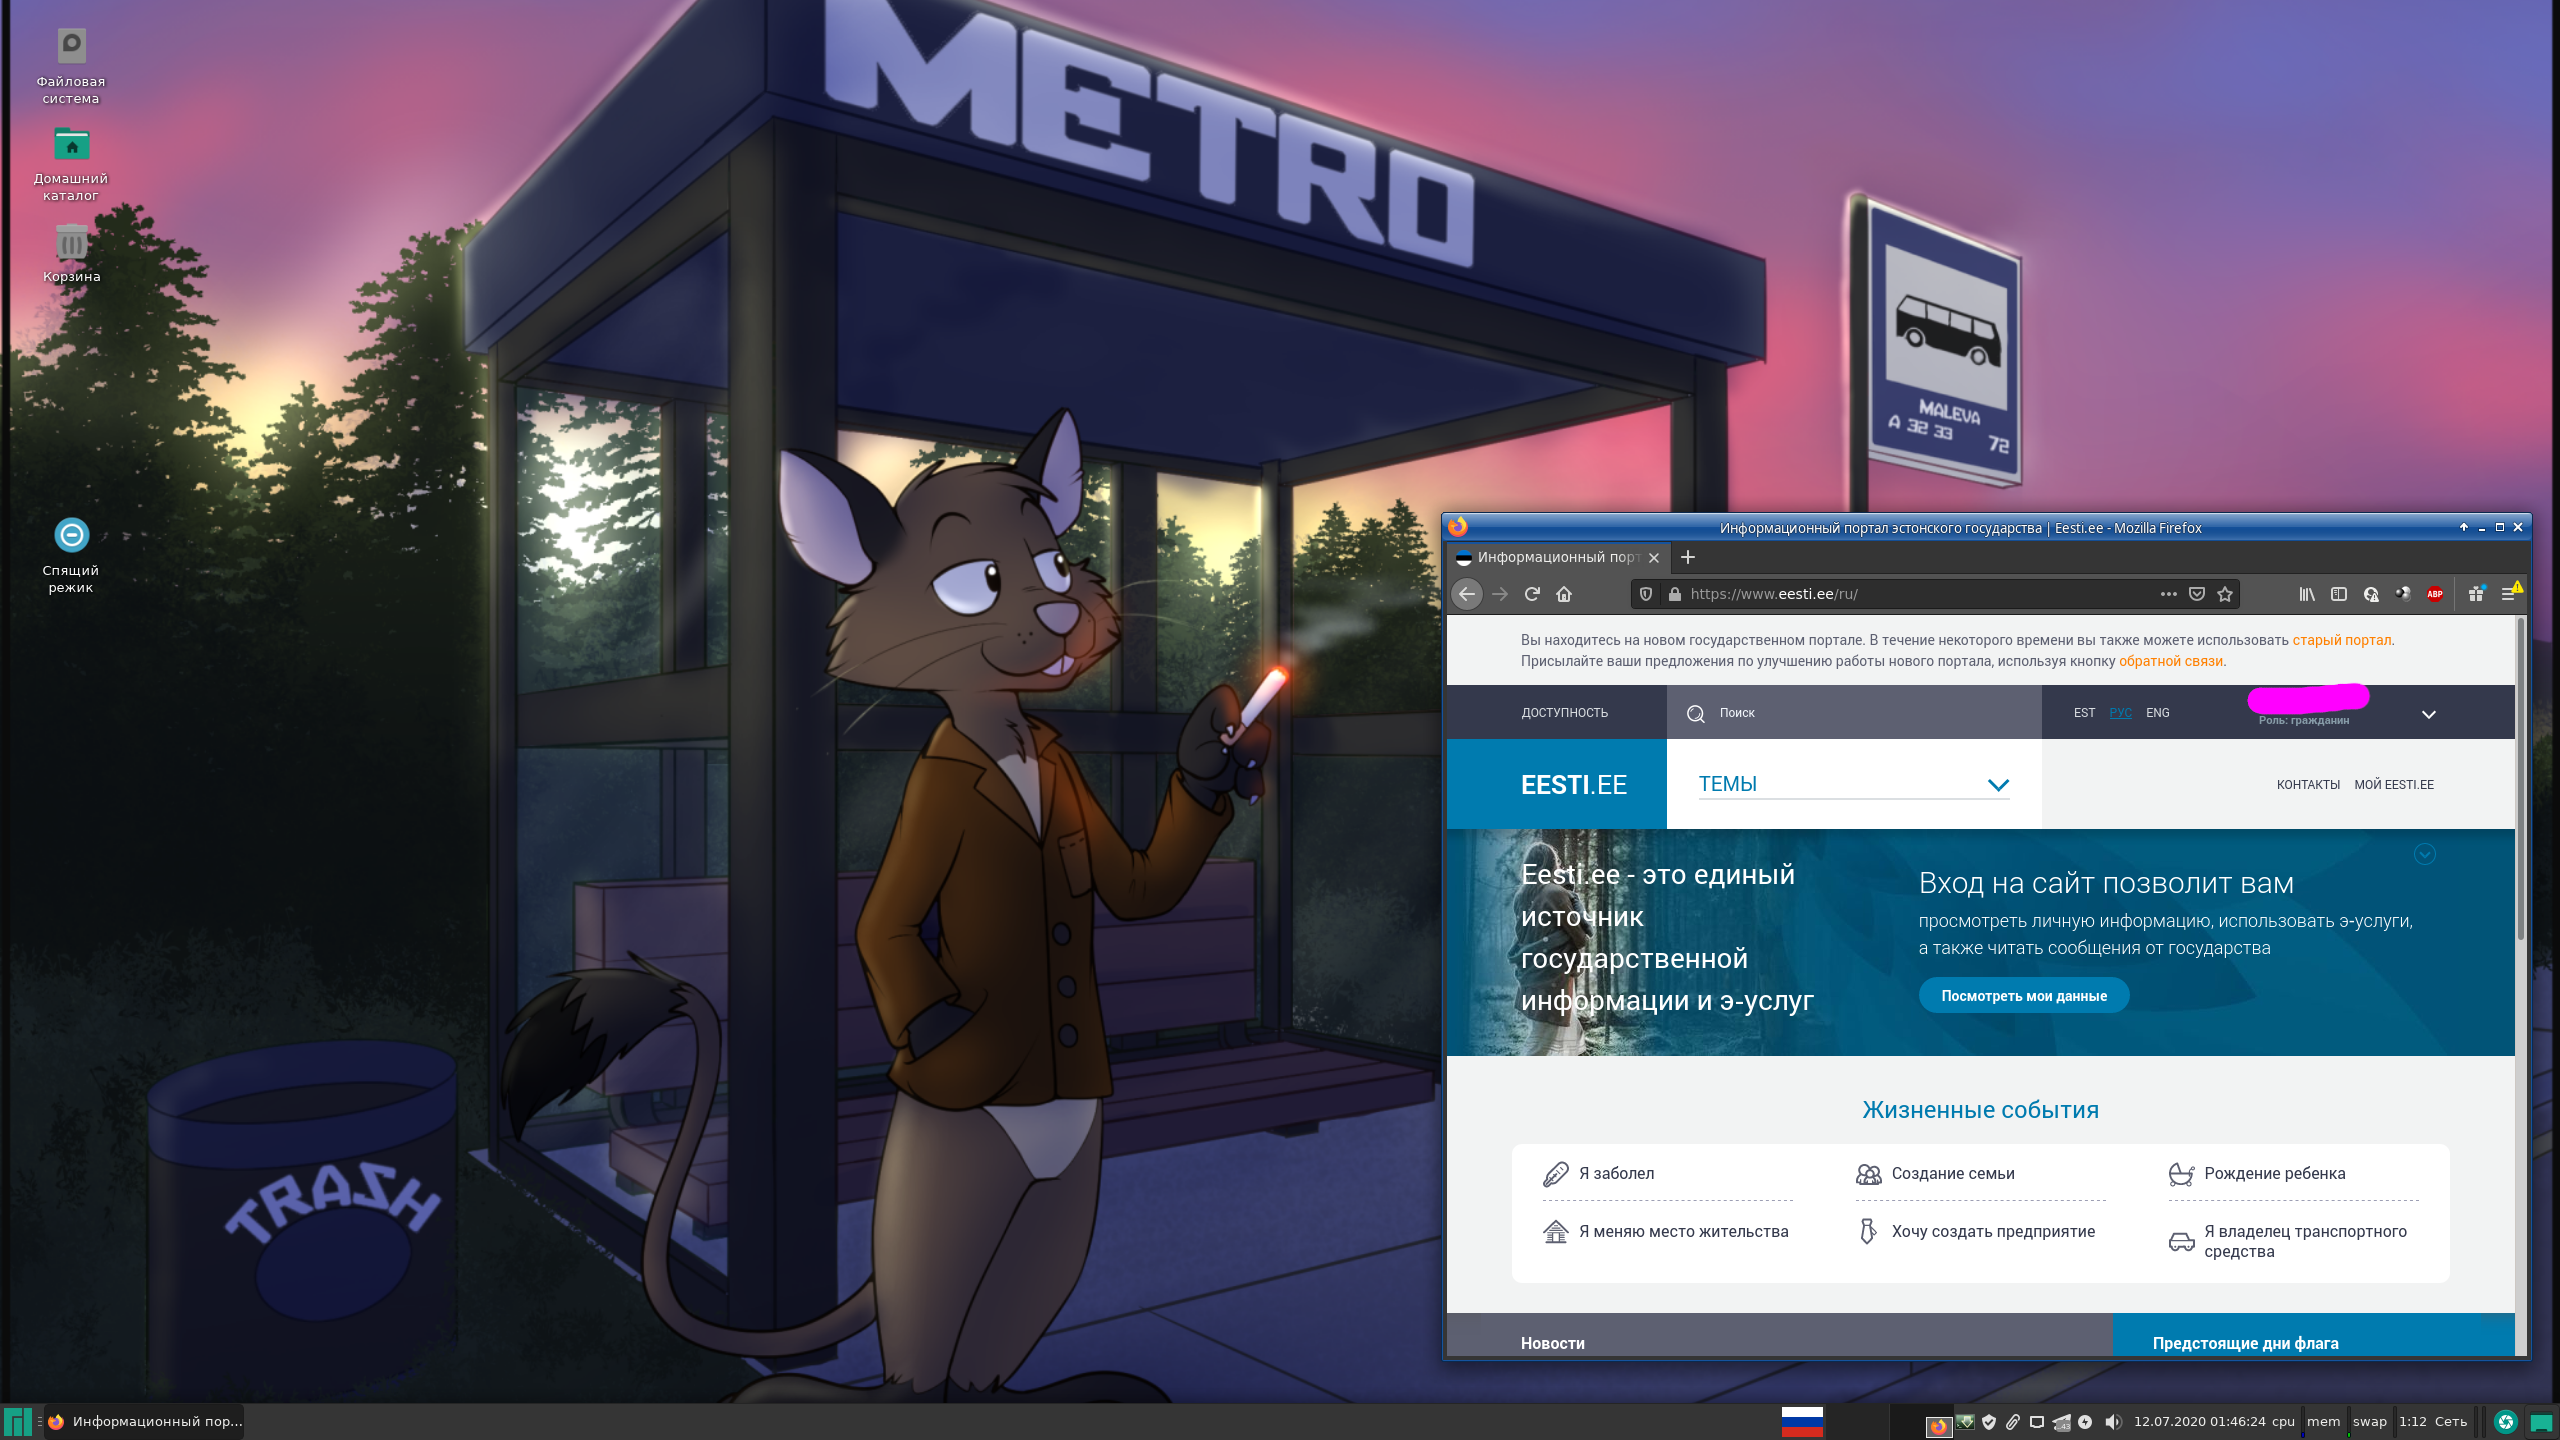The width and height of the screenshot is (2560, 1440).
Task: Click Спящий режим desktop launcher
Action: click(71, 556)
